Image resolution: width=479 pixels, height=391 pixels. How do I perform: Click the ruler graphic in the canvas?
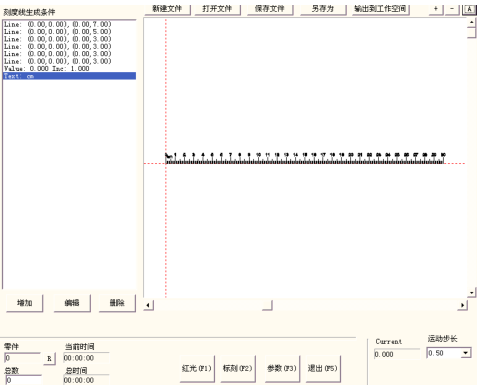coord(305,158)
